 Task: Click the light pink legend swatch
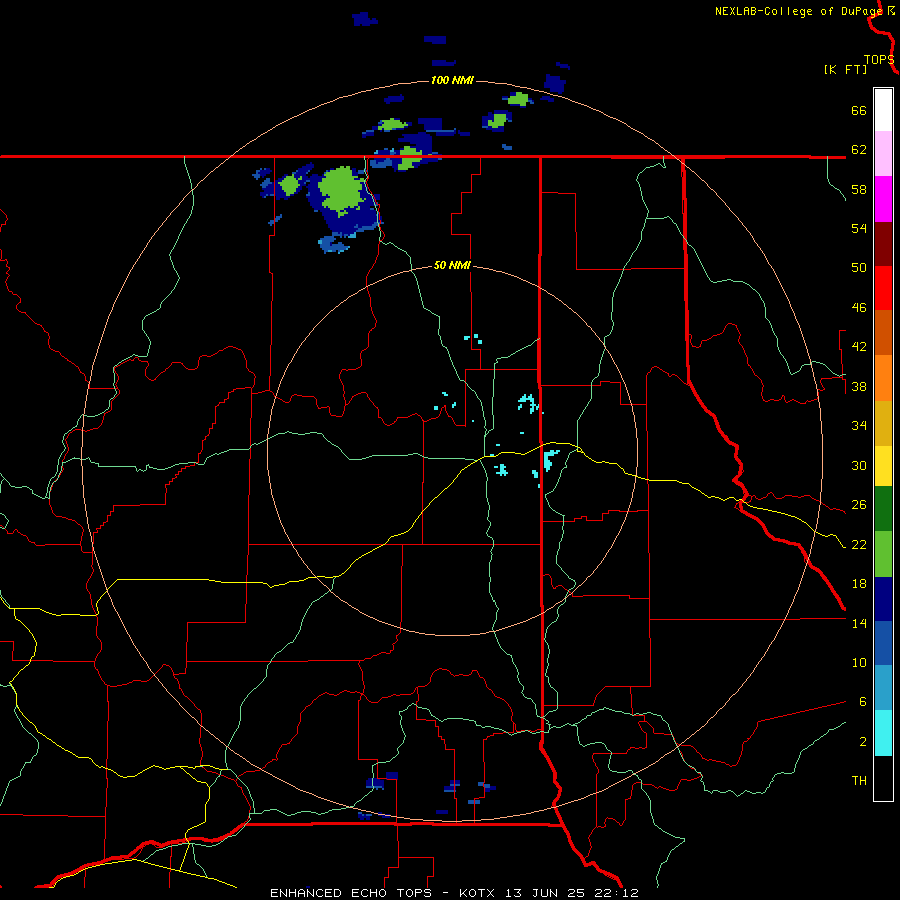tap(883, 153)
